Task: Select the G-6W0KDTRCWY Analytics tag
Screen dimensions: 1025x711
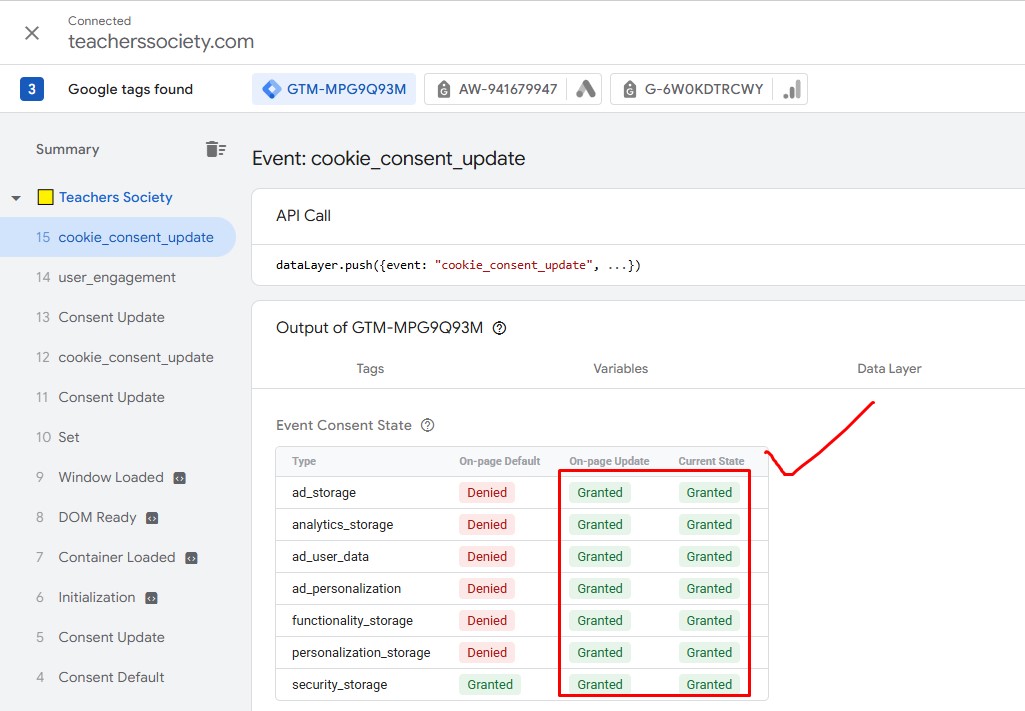Action: click(x=703, y=89)
